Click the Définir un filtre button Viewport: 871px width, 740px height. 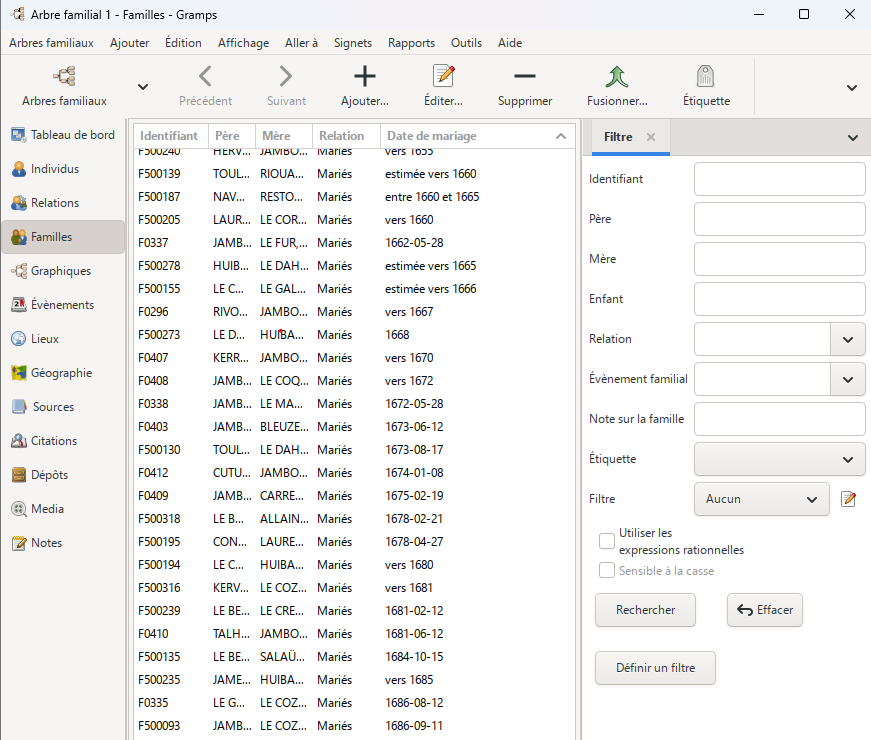tap(655, 668)
